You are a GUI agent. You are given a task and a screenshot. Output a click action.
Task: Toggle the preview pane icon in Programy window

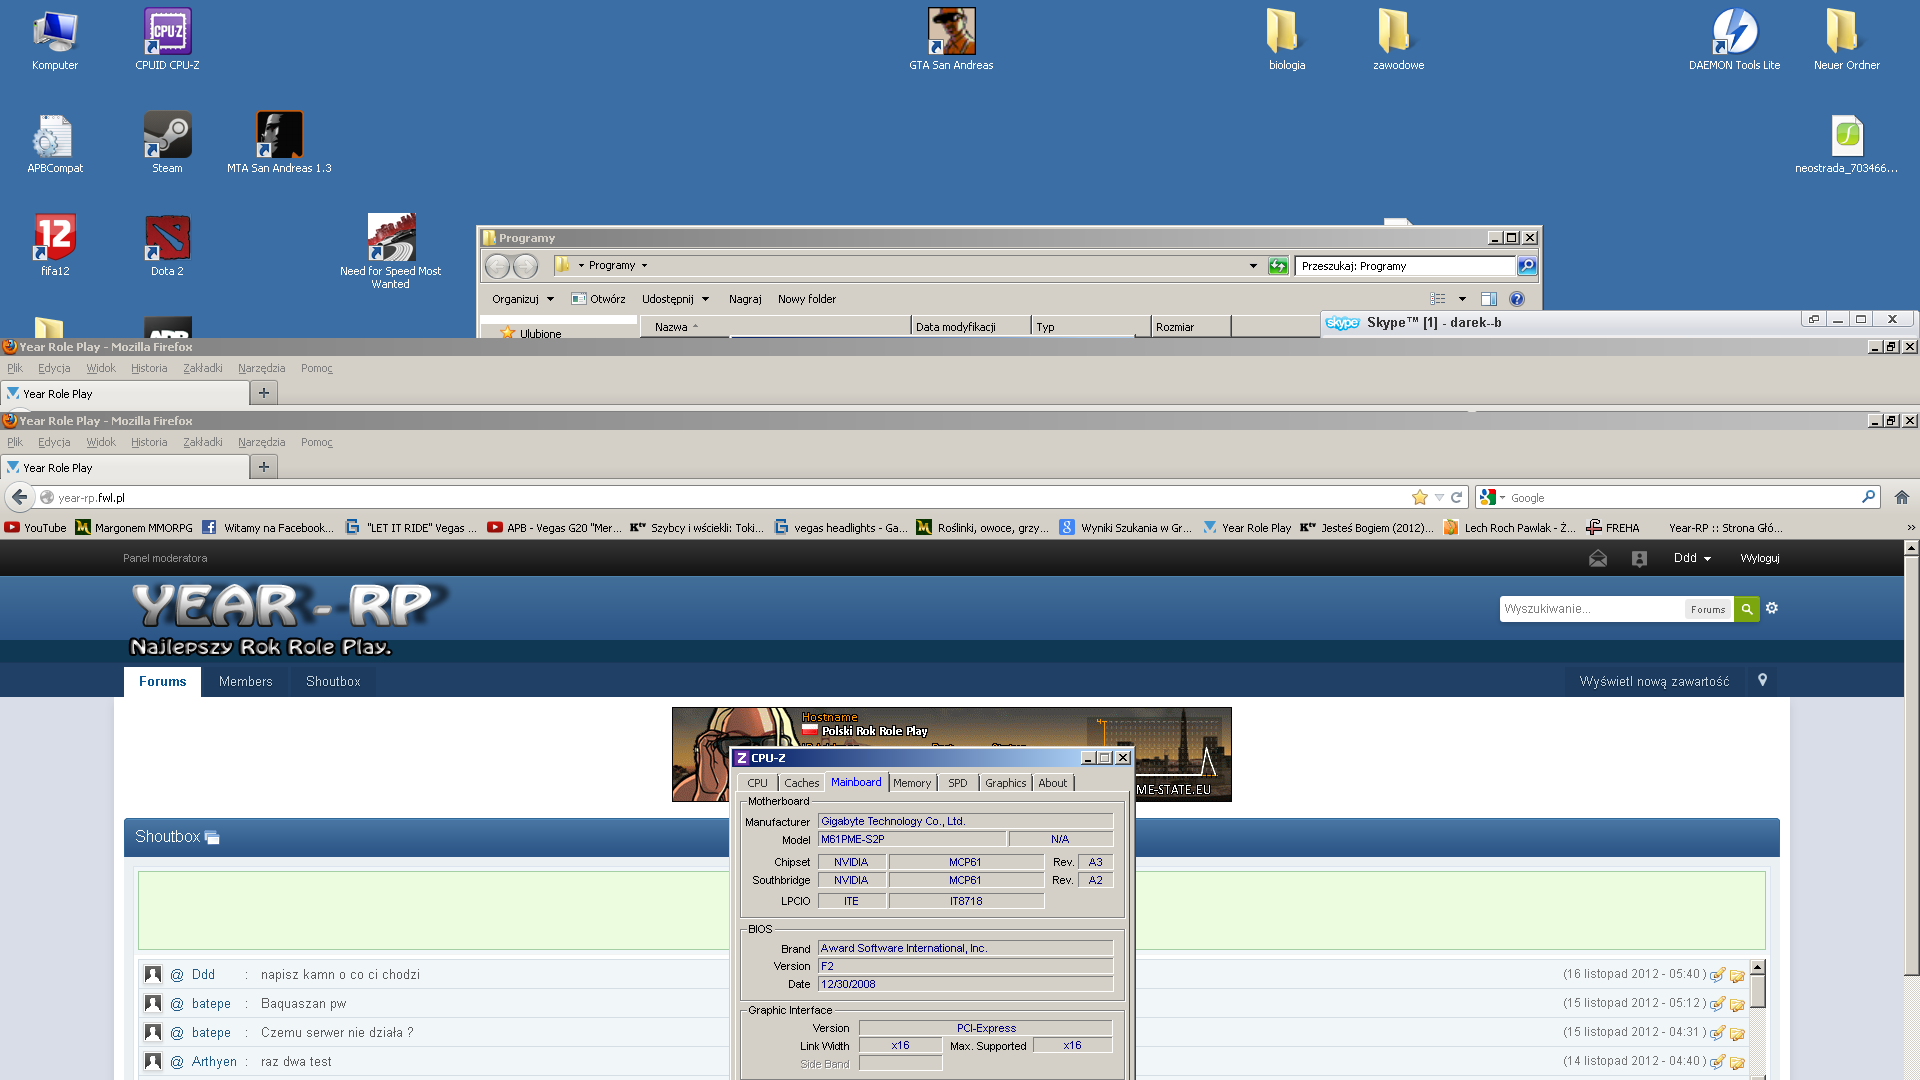1489,299
